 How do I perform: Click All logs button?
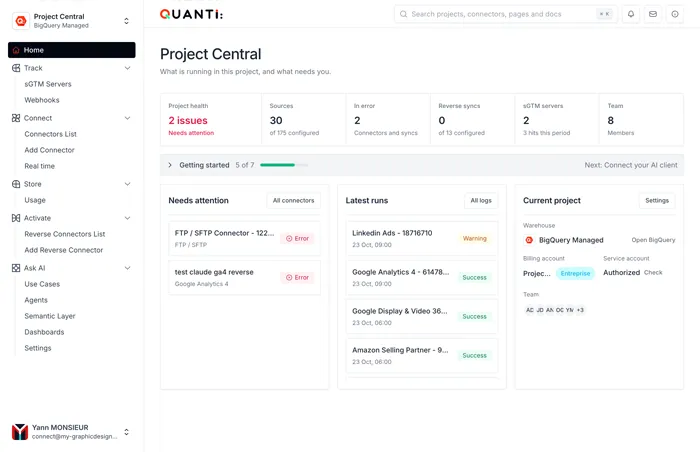pos(481,201)
